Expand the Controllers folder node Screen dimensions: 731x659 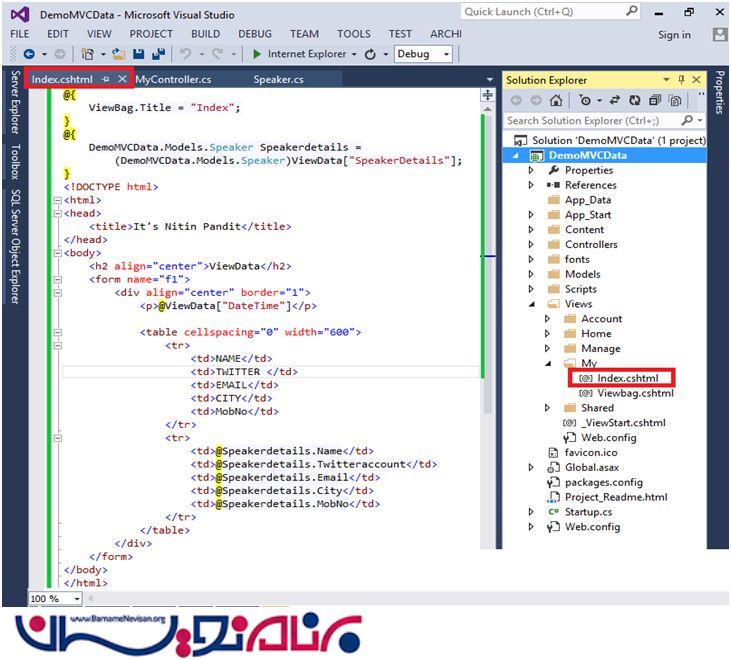(532, 244)
